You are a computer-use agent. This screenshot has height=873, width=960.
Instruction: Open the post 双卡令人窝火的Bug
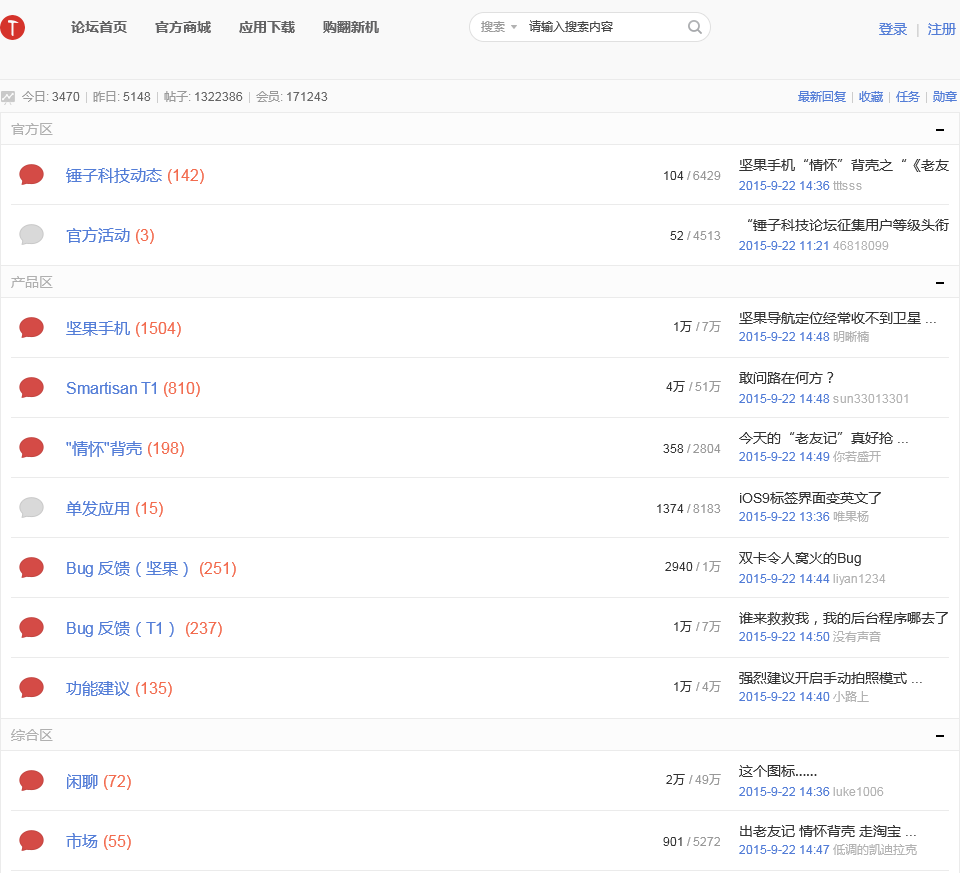coord(800,558)
